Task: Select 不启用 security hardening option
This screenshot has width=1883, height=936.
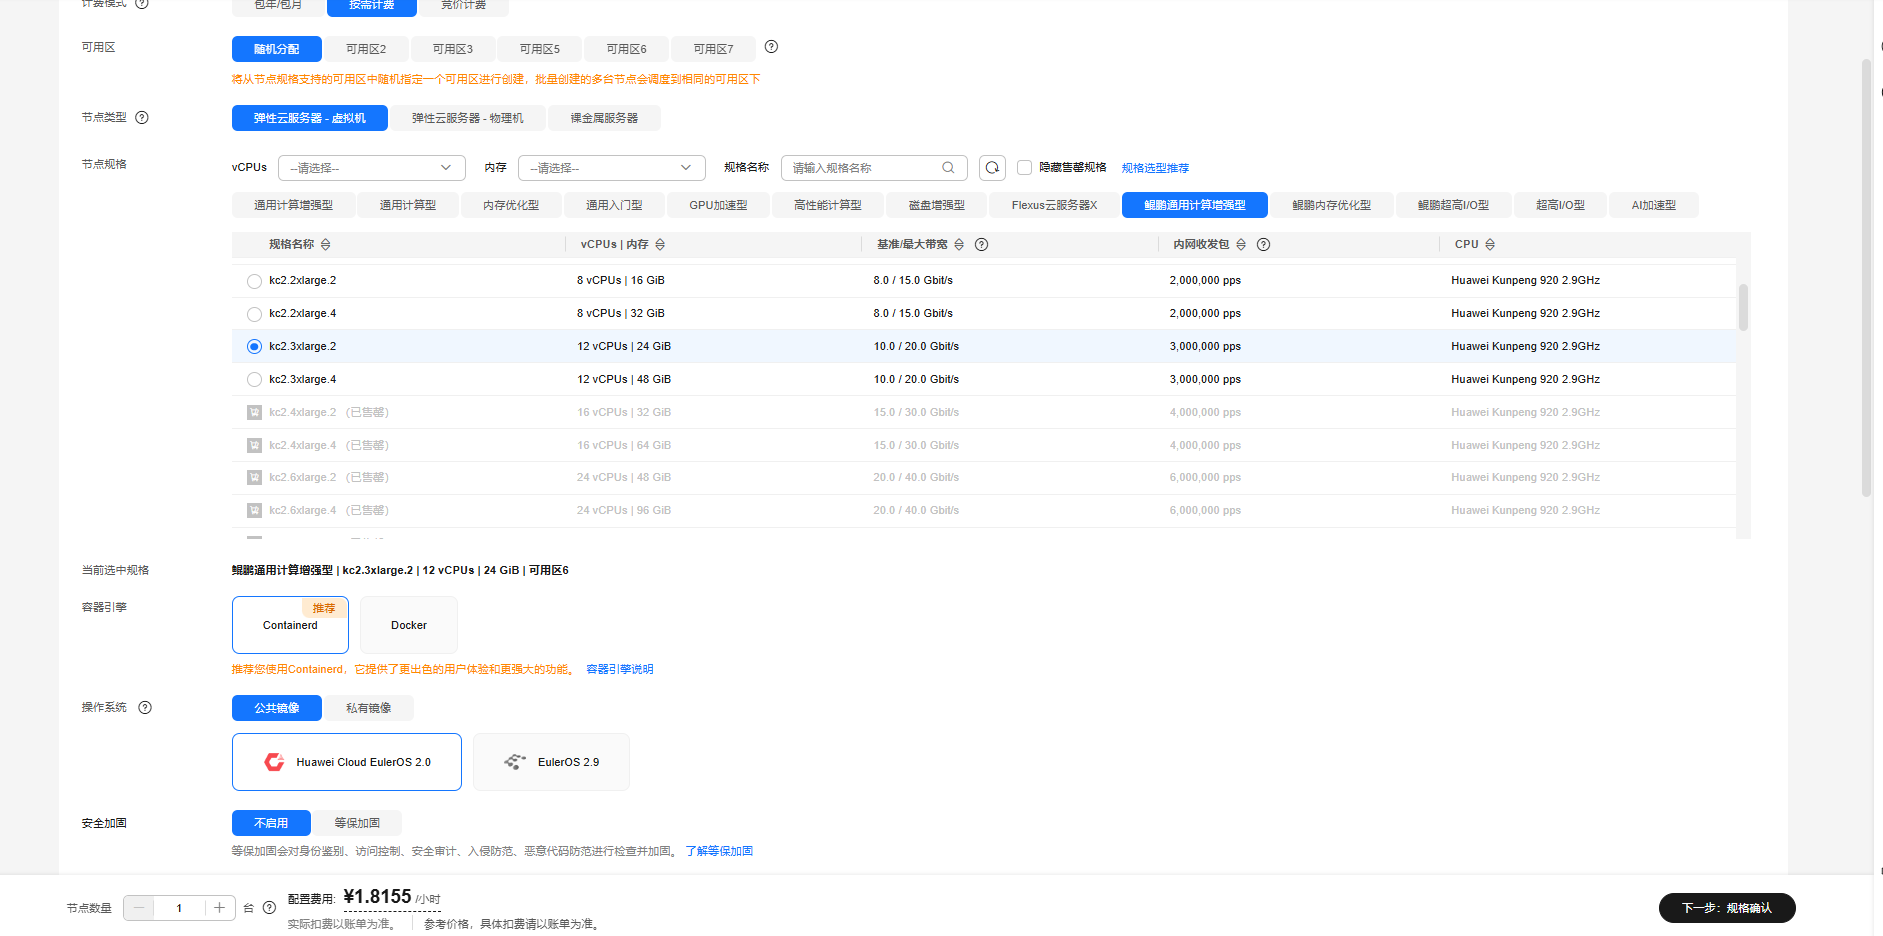Action: click(271, 823)
